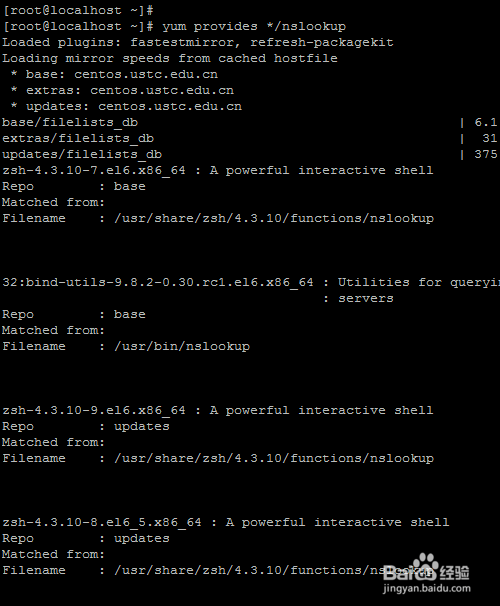This screenshot has width=500, height=606.
Task: Click the first zsh functions/nslookup filename path
Action: [274, 219]
